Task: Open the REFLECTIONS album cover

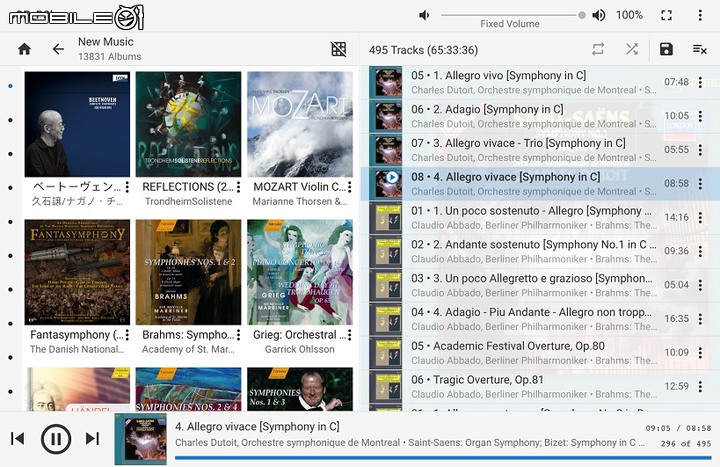Action: [x=188, y=124]
